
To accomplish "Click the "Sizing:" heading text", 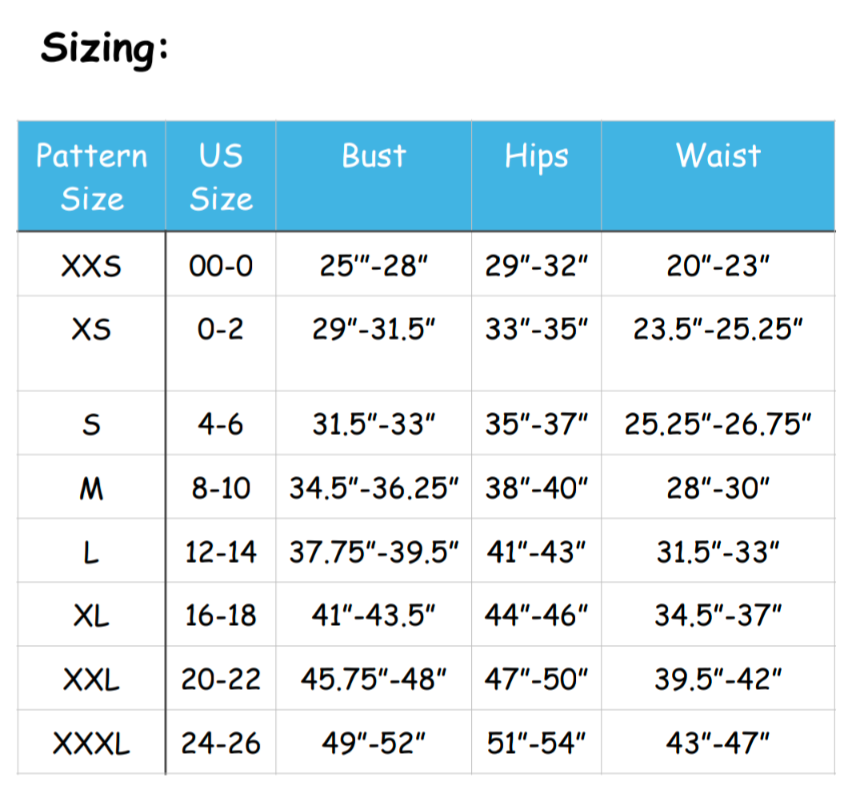I will pyautogui.click(x=104, y=49).
